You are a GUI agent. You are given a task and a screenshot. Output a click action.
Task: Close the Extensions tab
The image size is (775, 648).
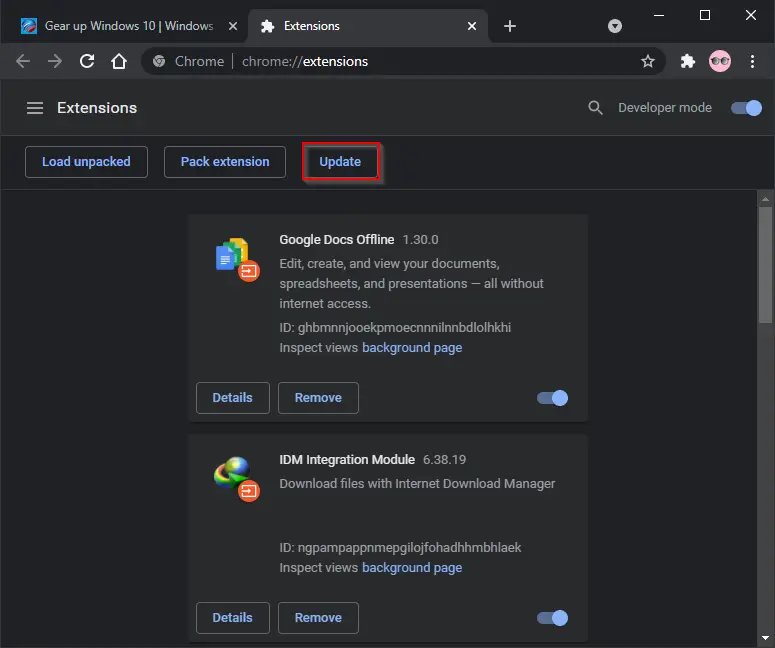tap(472, 26)
